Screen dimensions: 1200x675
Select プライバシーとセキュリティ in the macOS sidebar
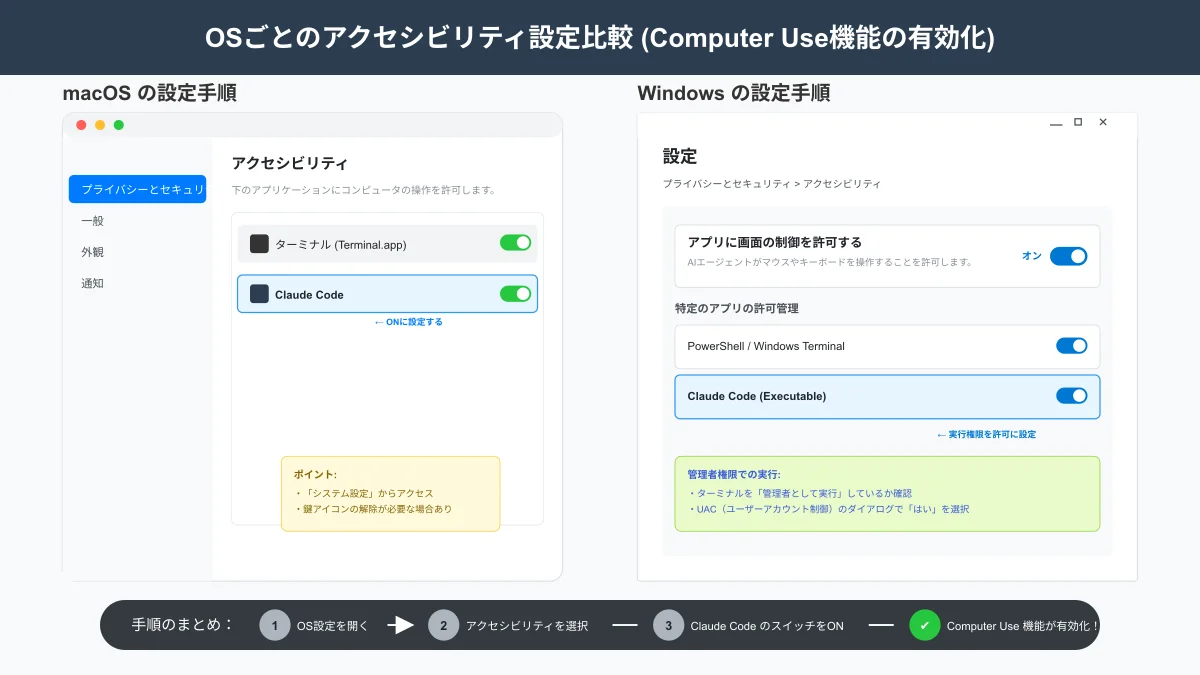tap(137, 189)
